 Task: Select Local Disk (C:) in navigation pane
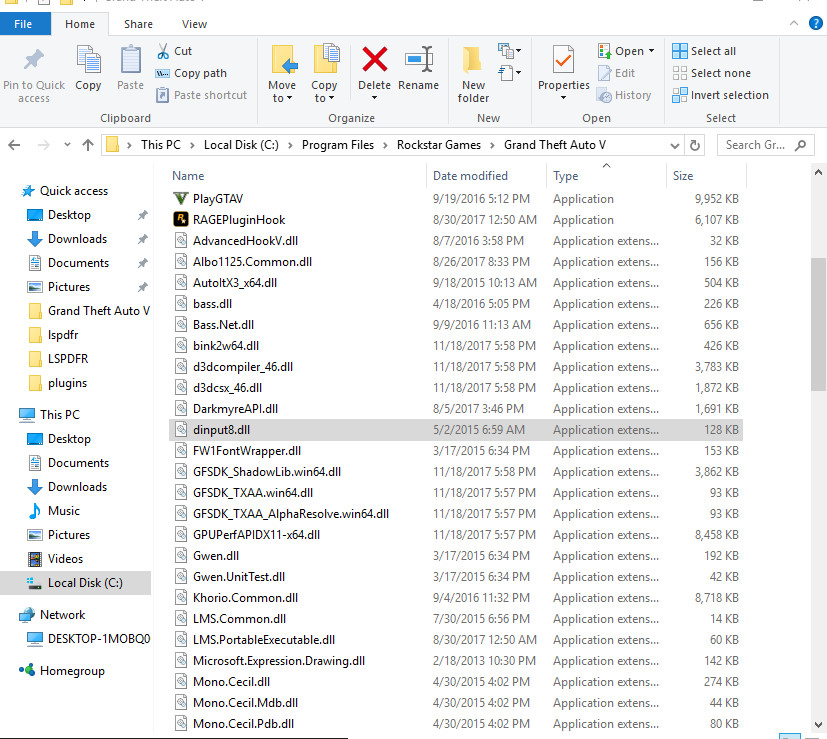75,583
